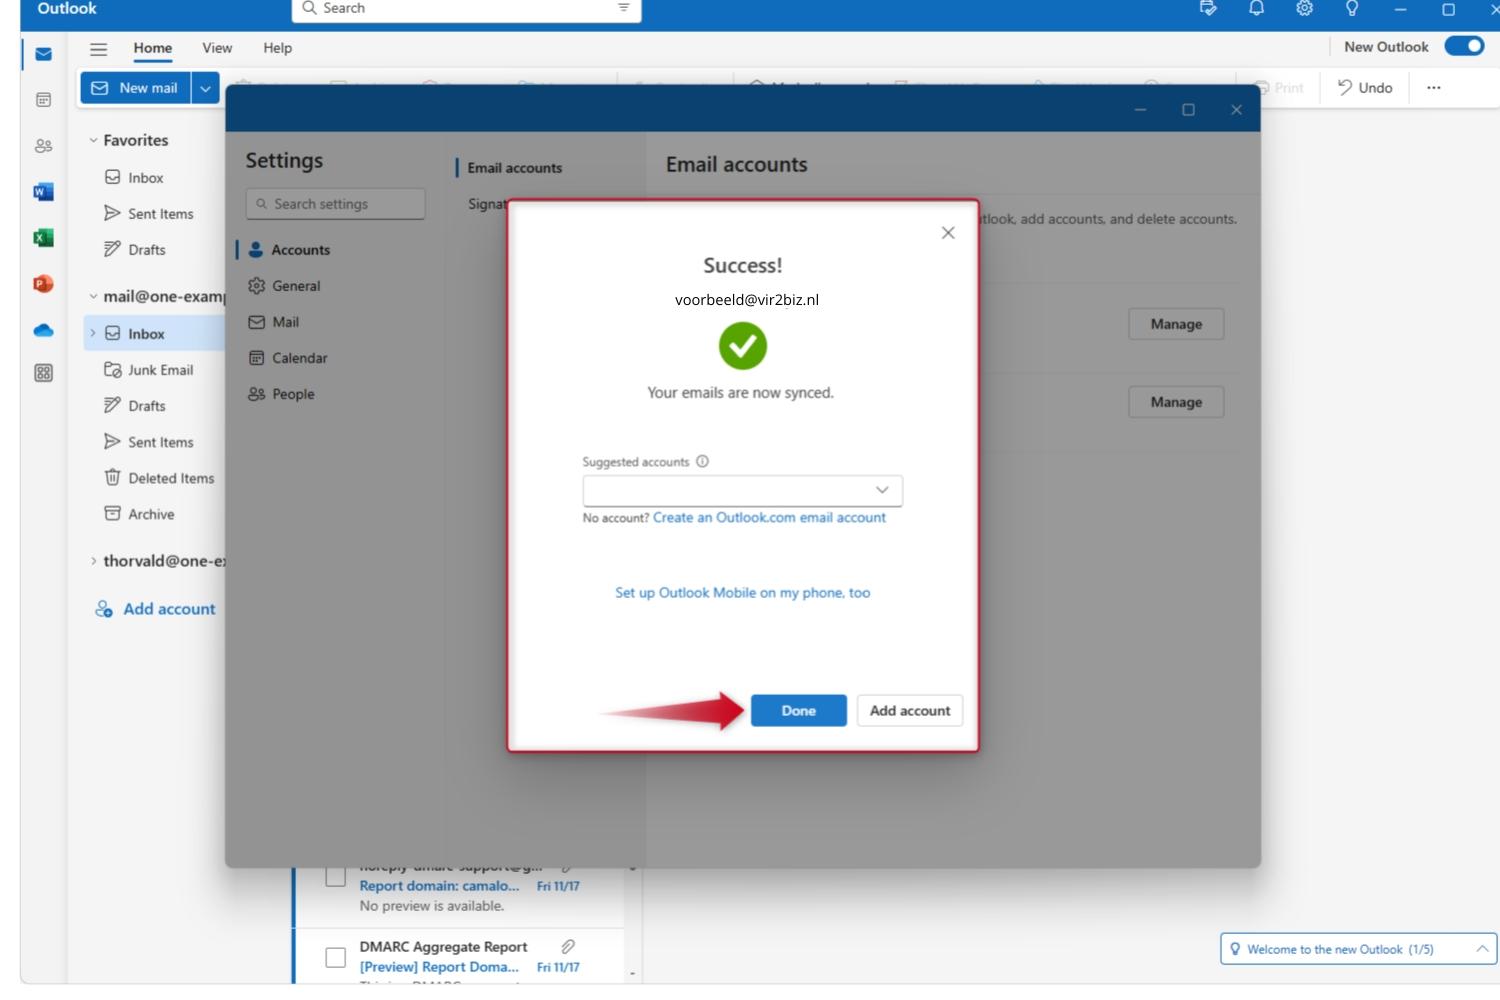Click Add account in folder pane
The image size is (1500, 1000).
coord(155,609)
